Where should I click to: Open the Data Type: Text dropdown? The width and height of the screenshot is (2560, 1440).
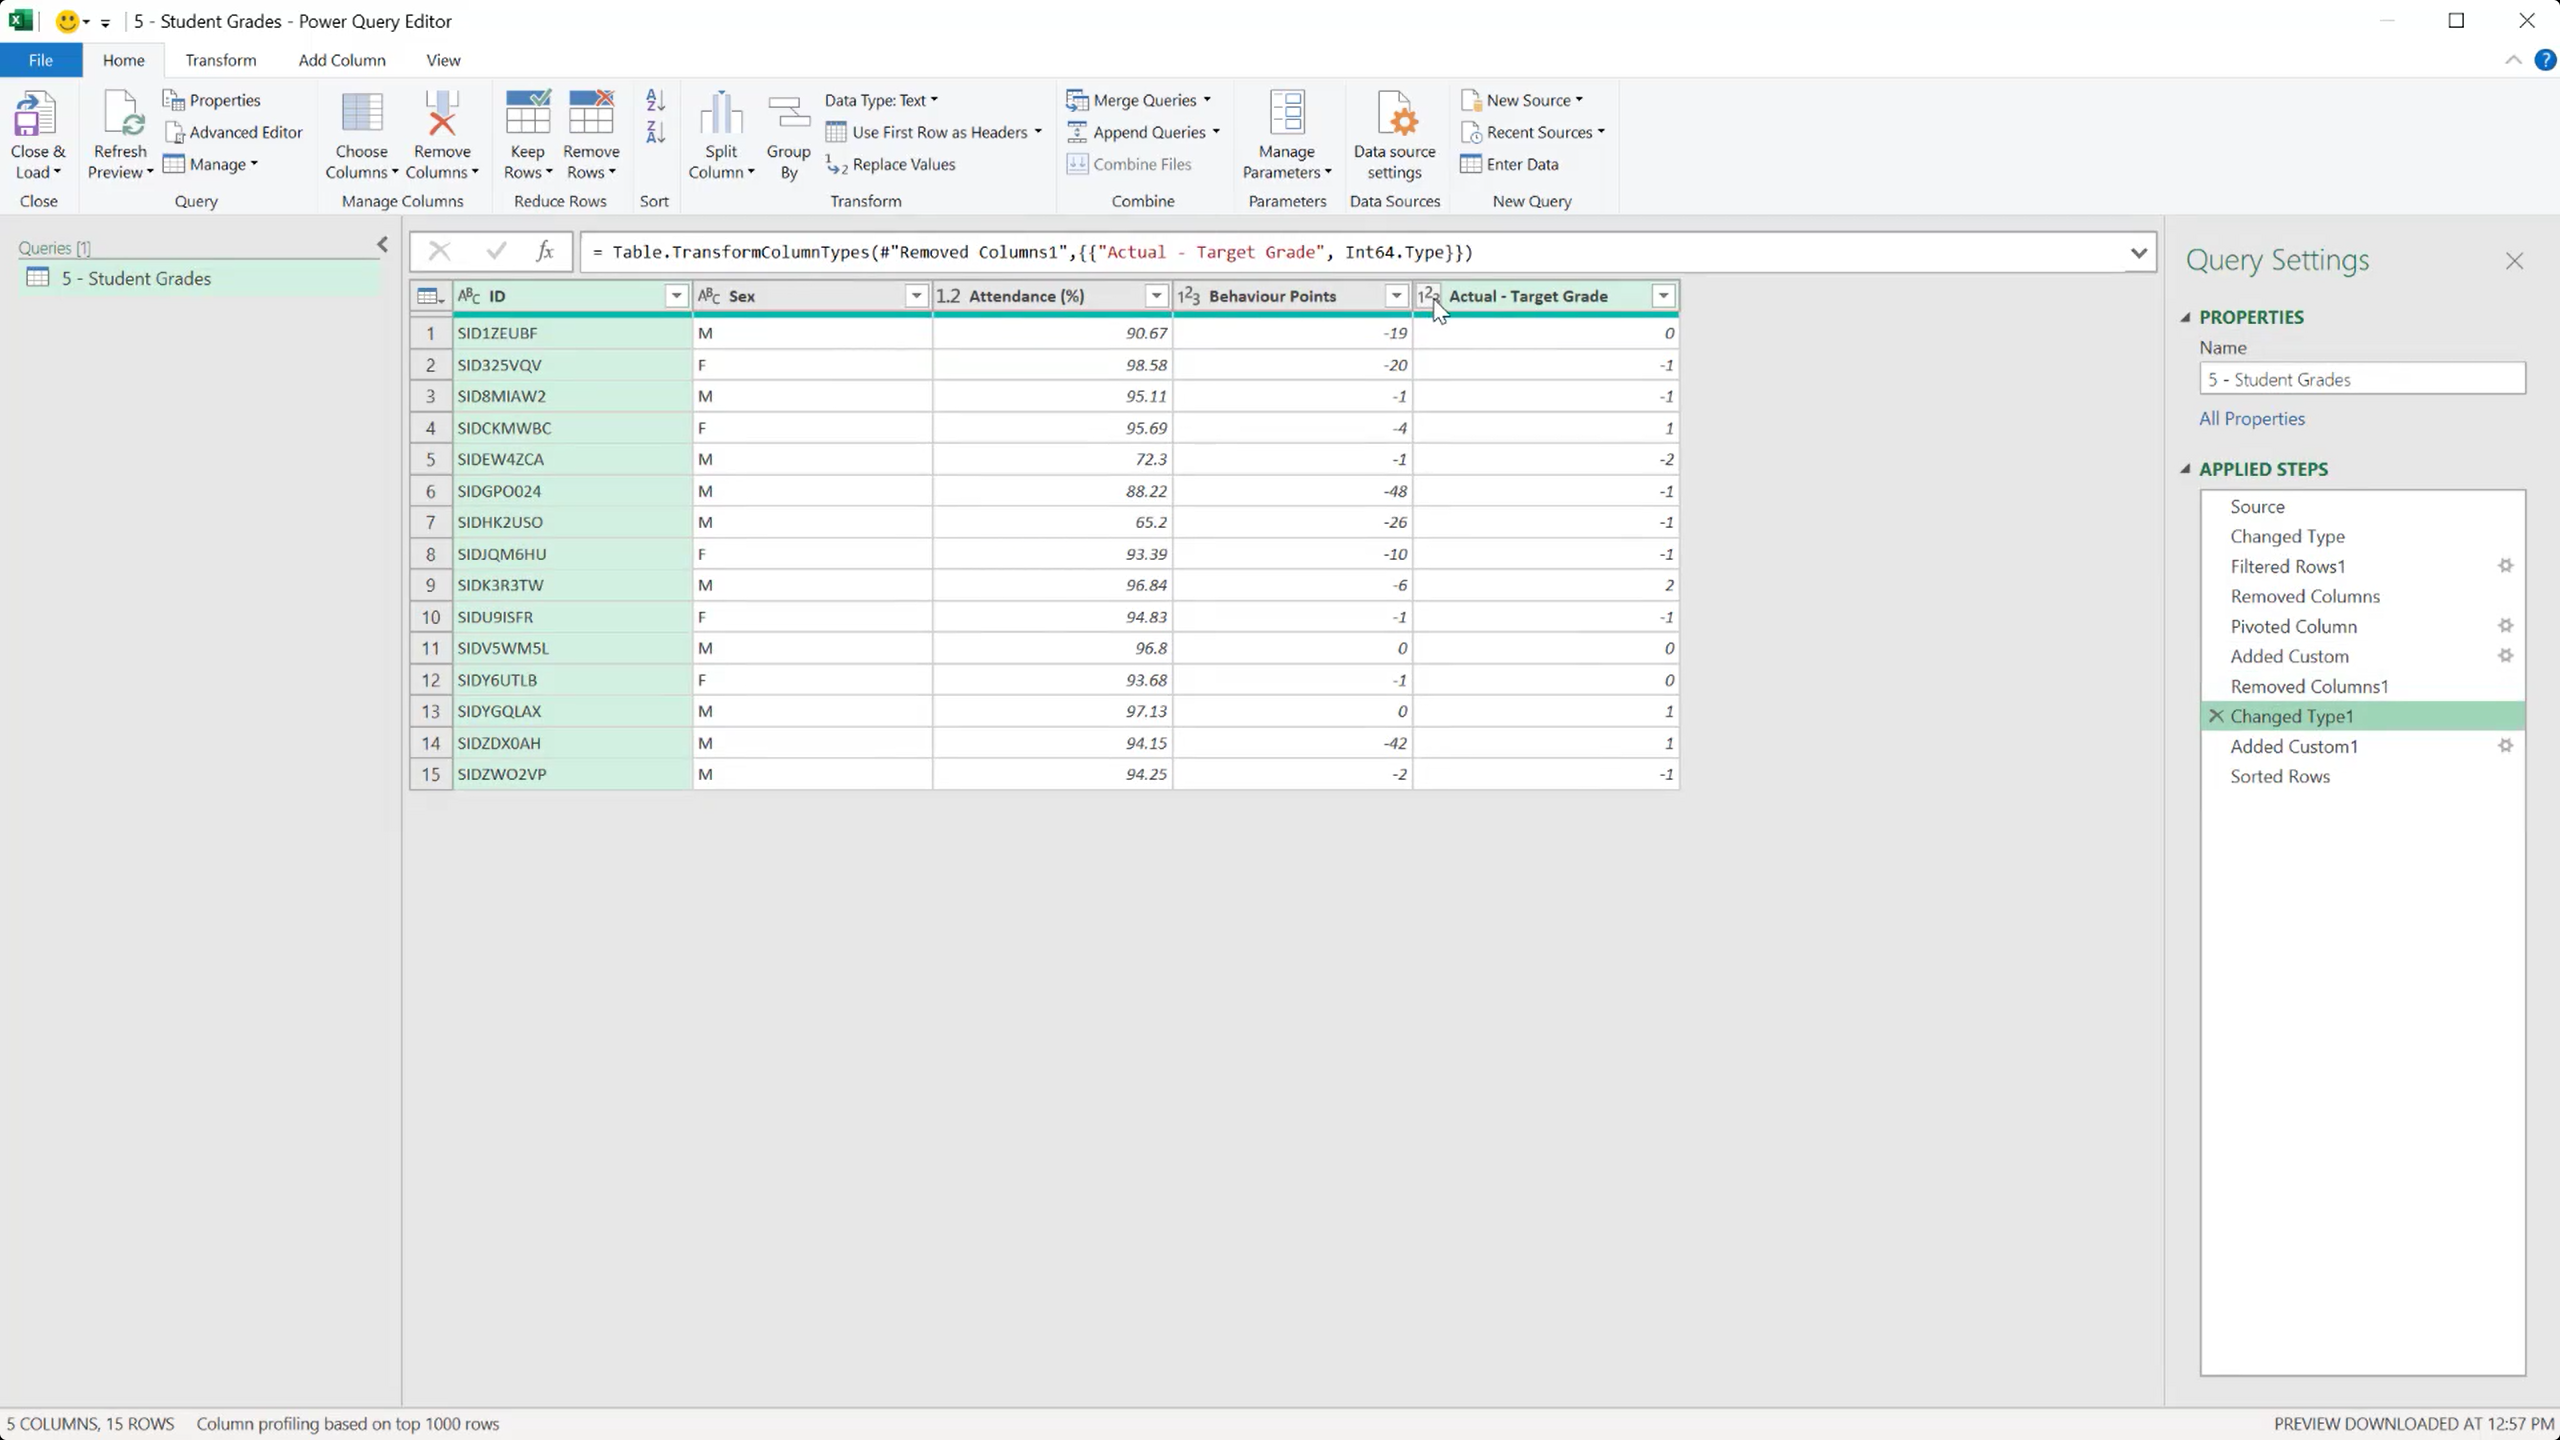pos(881,100)
